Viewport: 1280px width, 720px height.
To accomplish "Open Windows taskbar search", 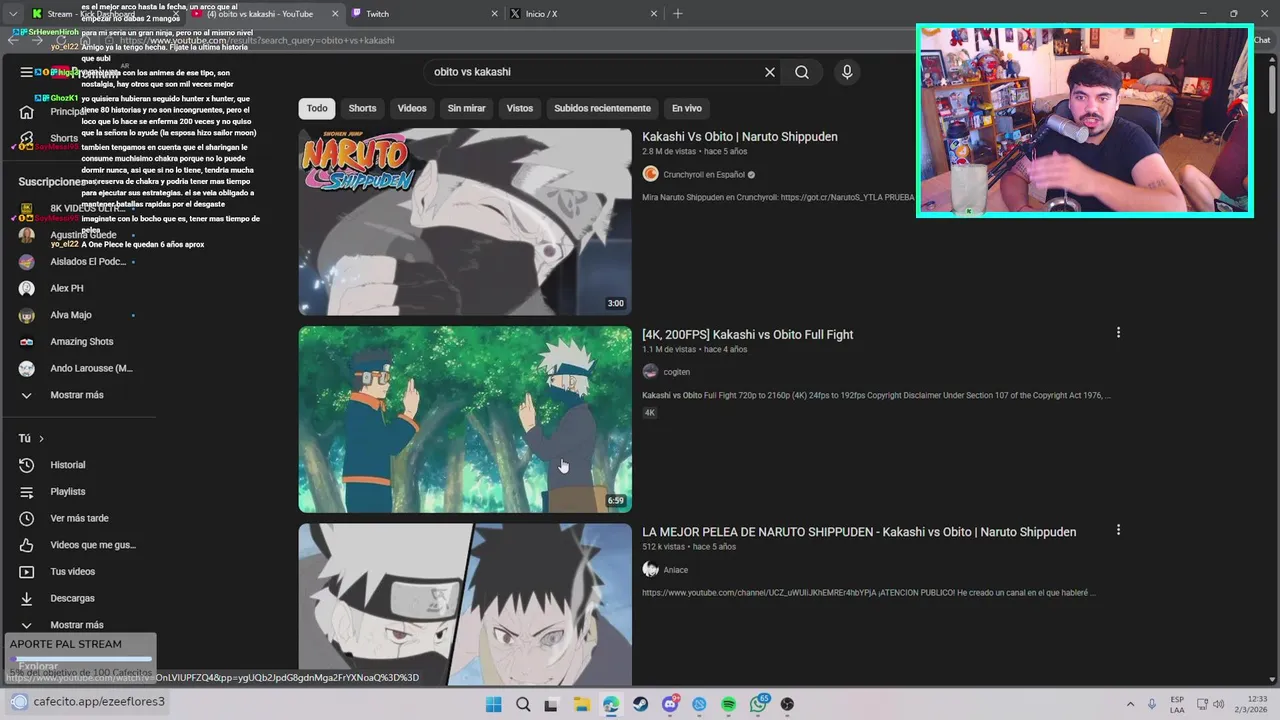I will 523,704.
